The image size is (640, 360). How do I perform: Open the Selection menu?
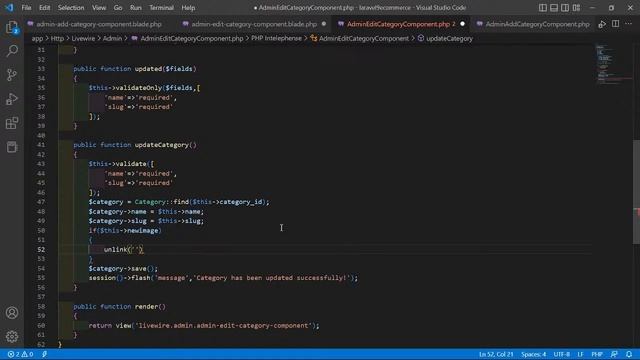(71, 8)
